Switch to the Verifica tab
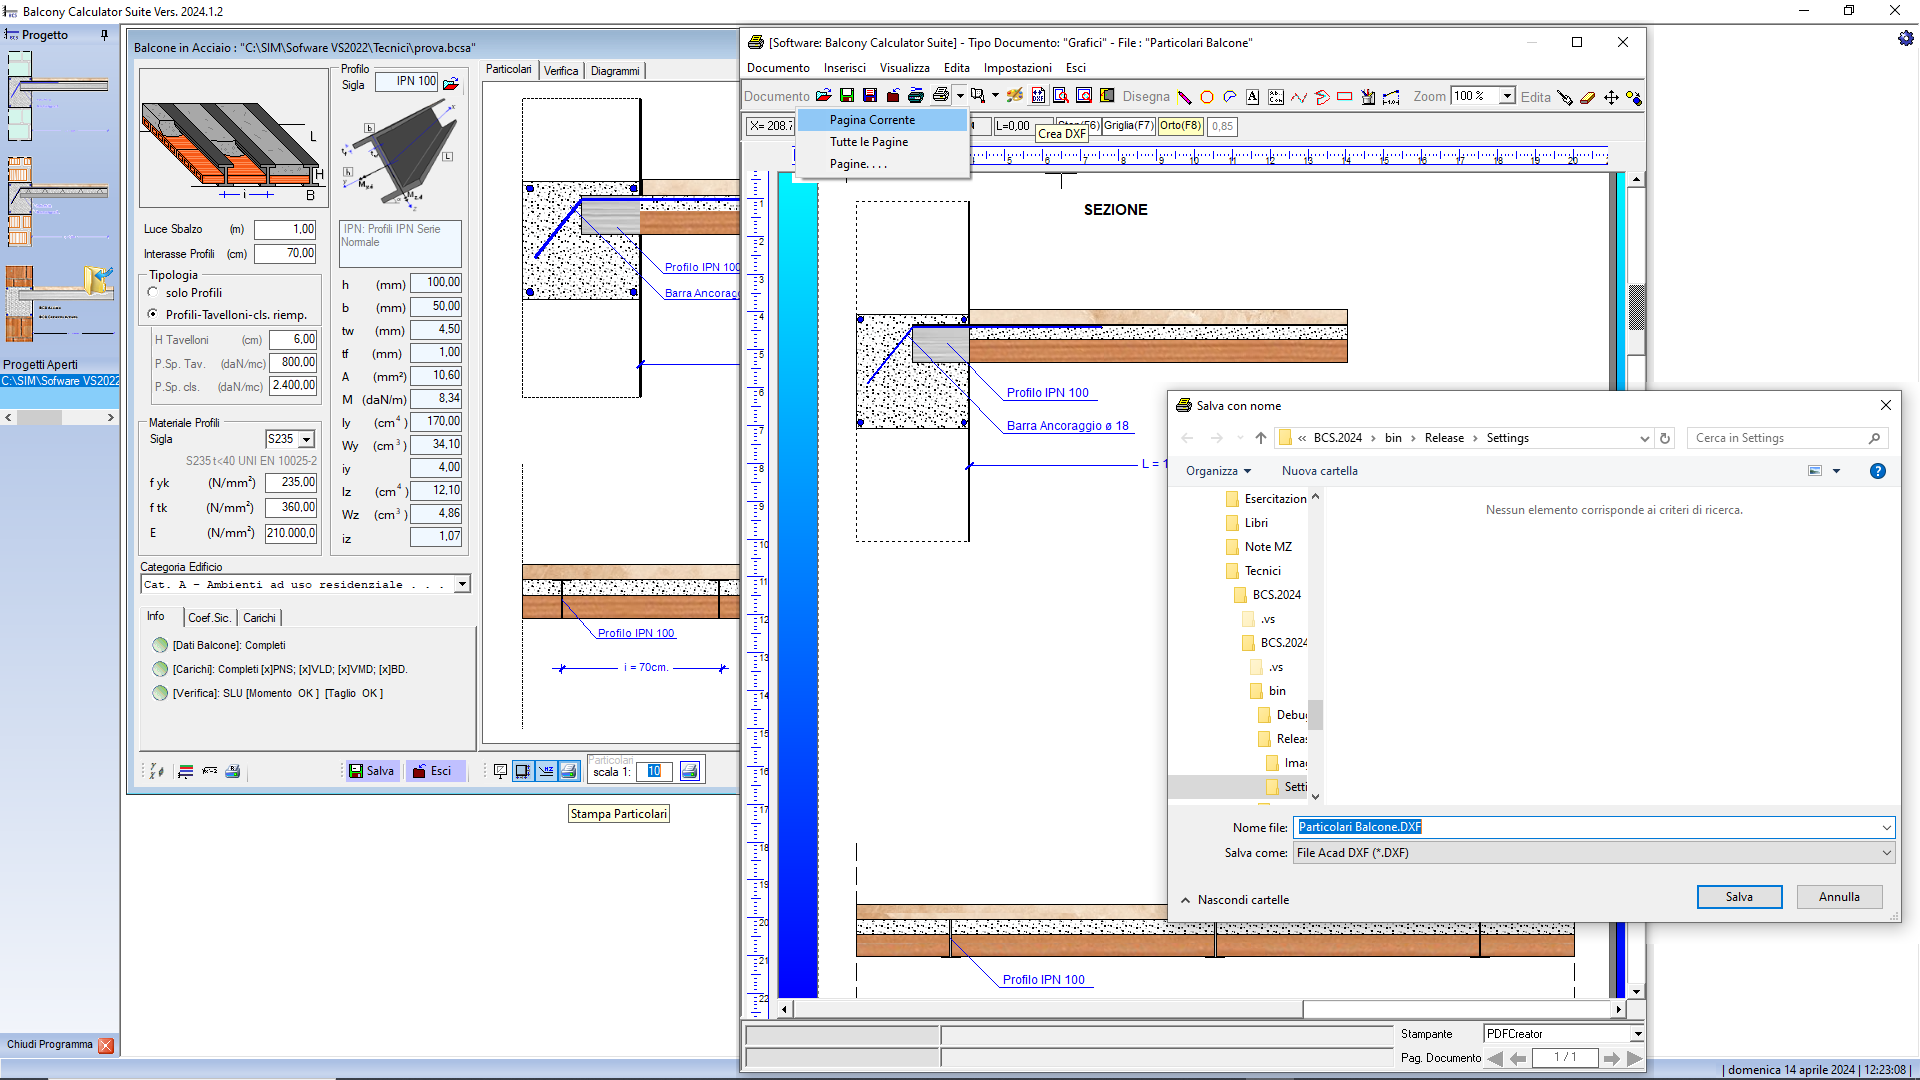Image resolution: width=1920 pixels, height=1080 pixels. [561, 71]
